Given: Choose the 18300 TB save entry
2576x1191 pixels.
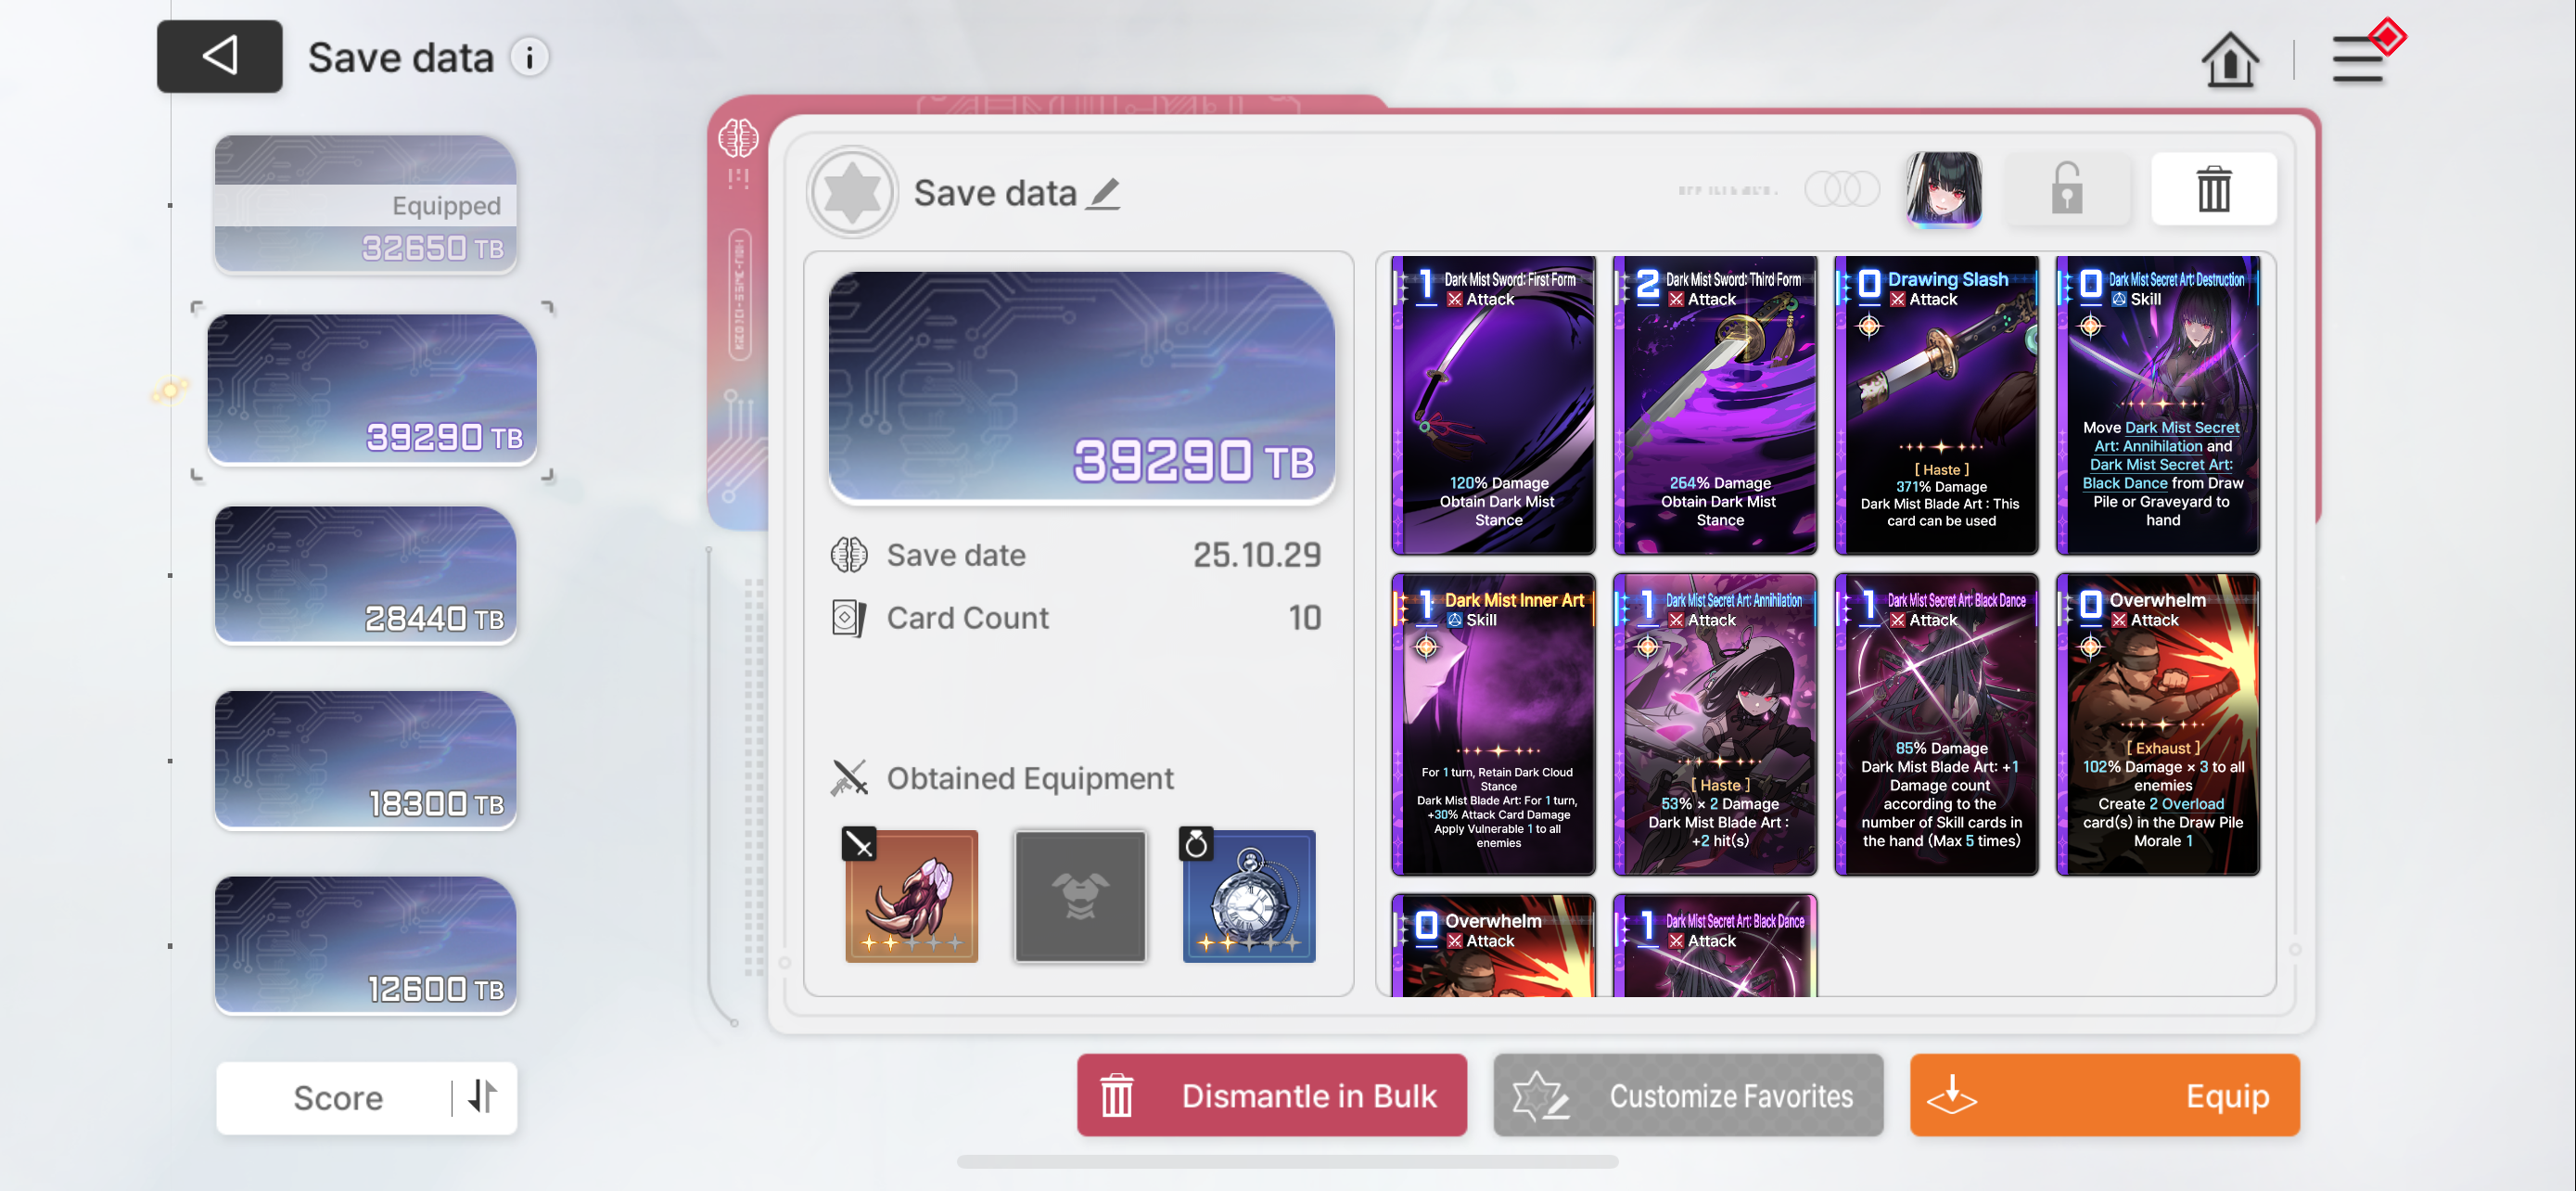Looking at the screenshot, I should 365,760.
